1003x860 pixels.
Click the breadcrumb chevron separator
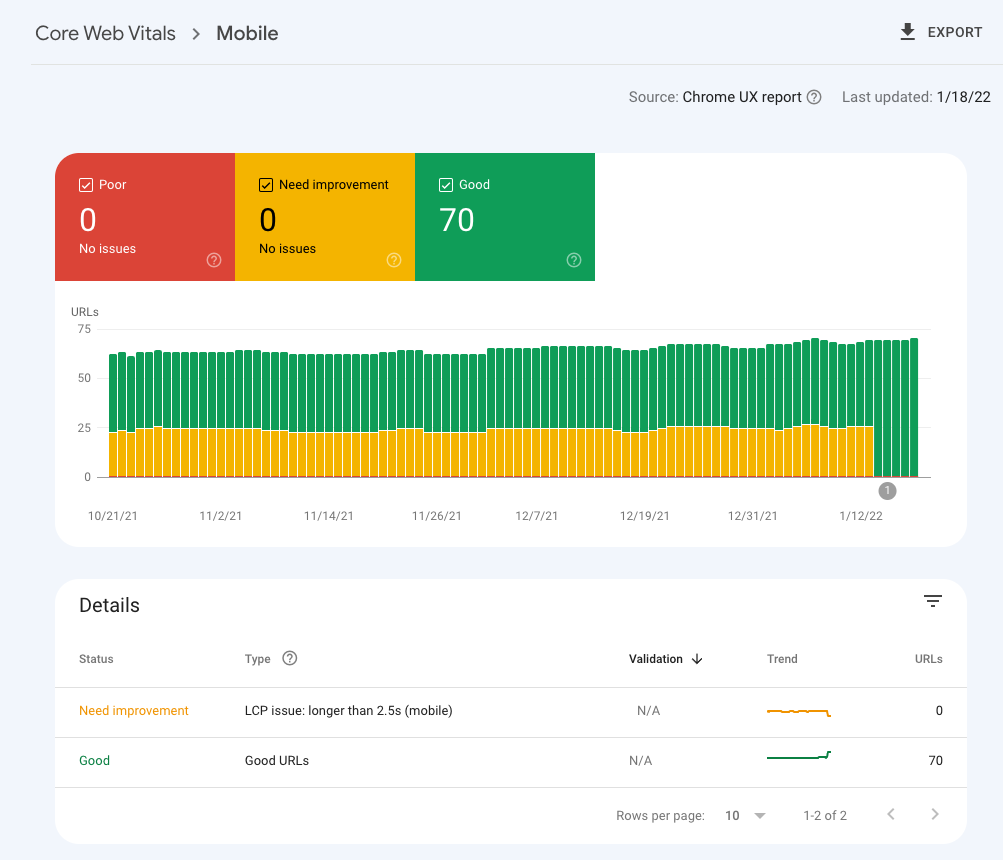coord(196,34)
